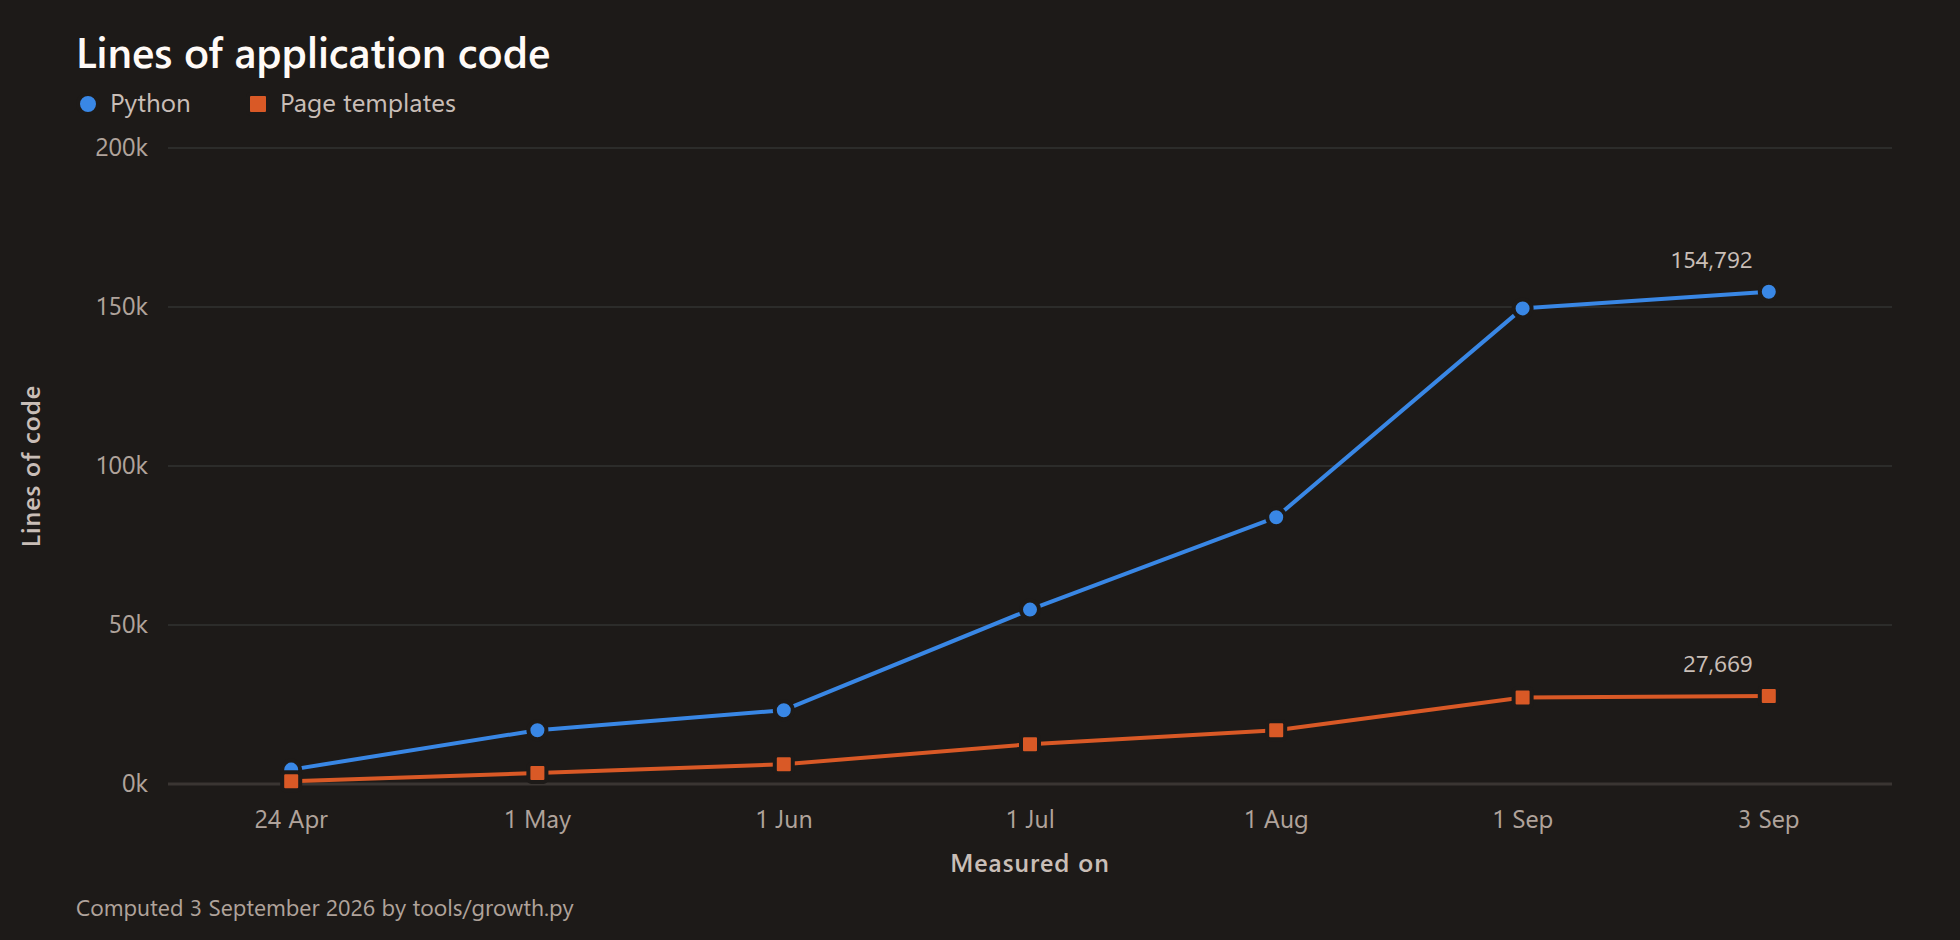Click the 24 Apr x-axis label
The width and height of the screenshot is (1960, 940).
click(x=291, y=820)
